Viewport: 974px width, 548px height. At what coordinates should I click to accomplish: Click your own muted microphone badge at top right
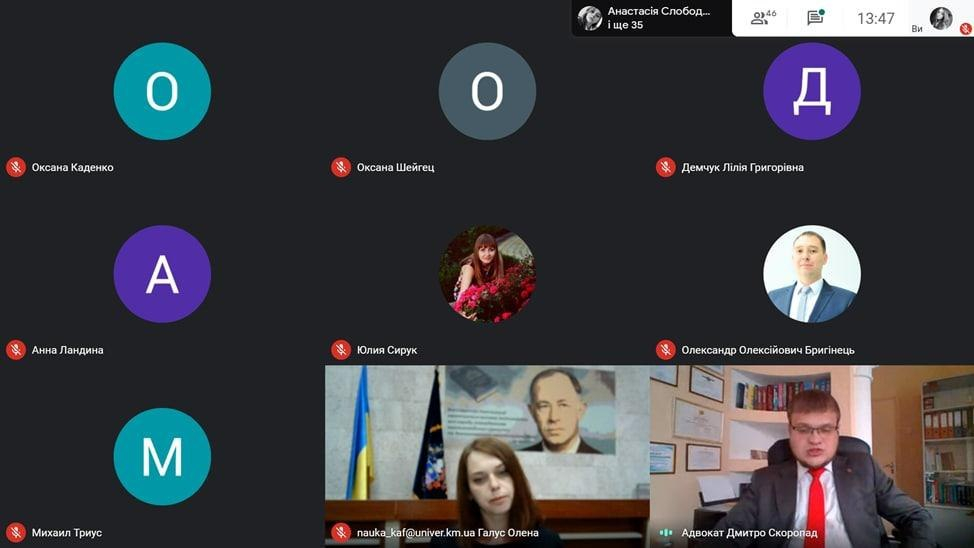point(965,29)
